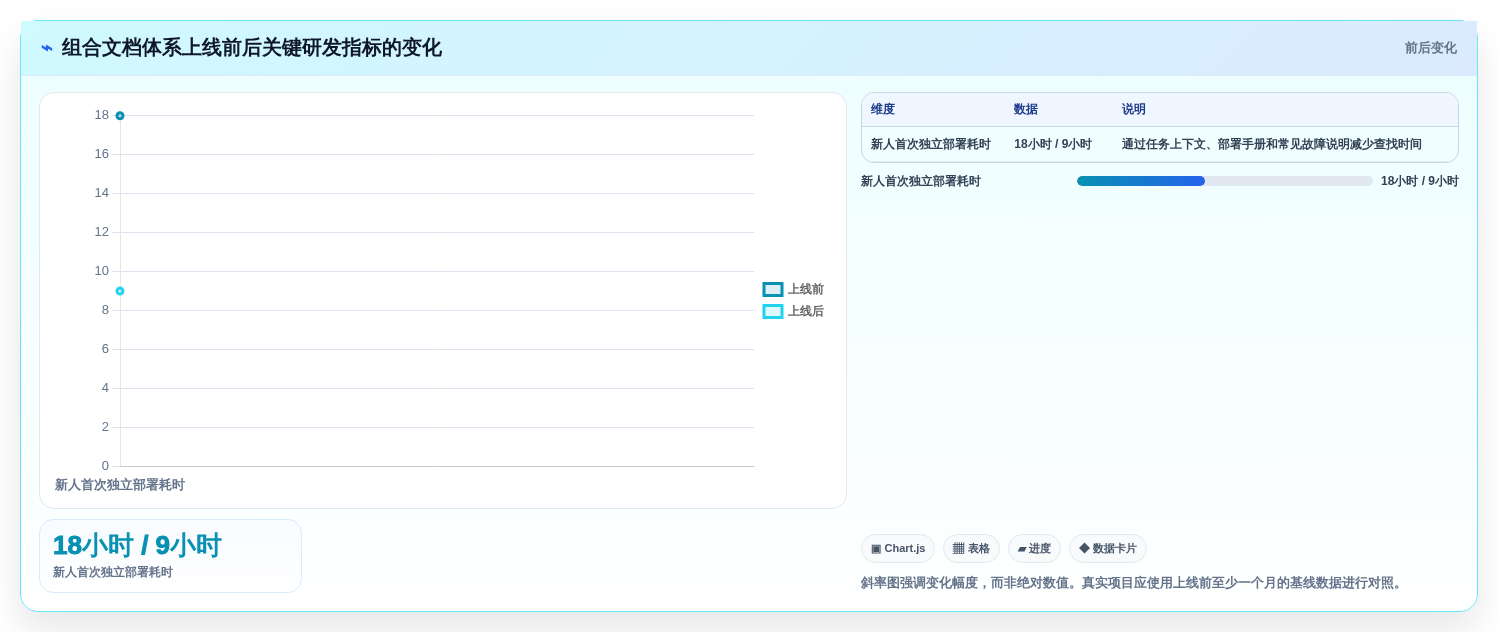Click the progress row label 新人首次独立部署耗时
The height and width of the screenshot is (632, 1498).
(x=921, y=181)
